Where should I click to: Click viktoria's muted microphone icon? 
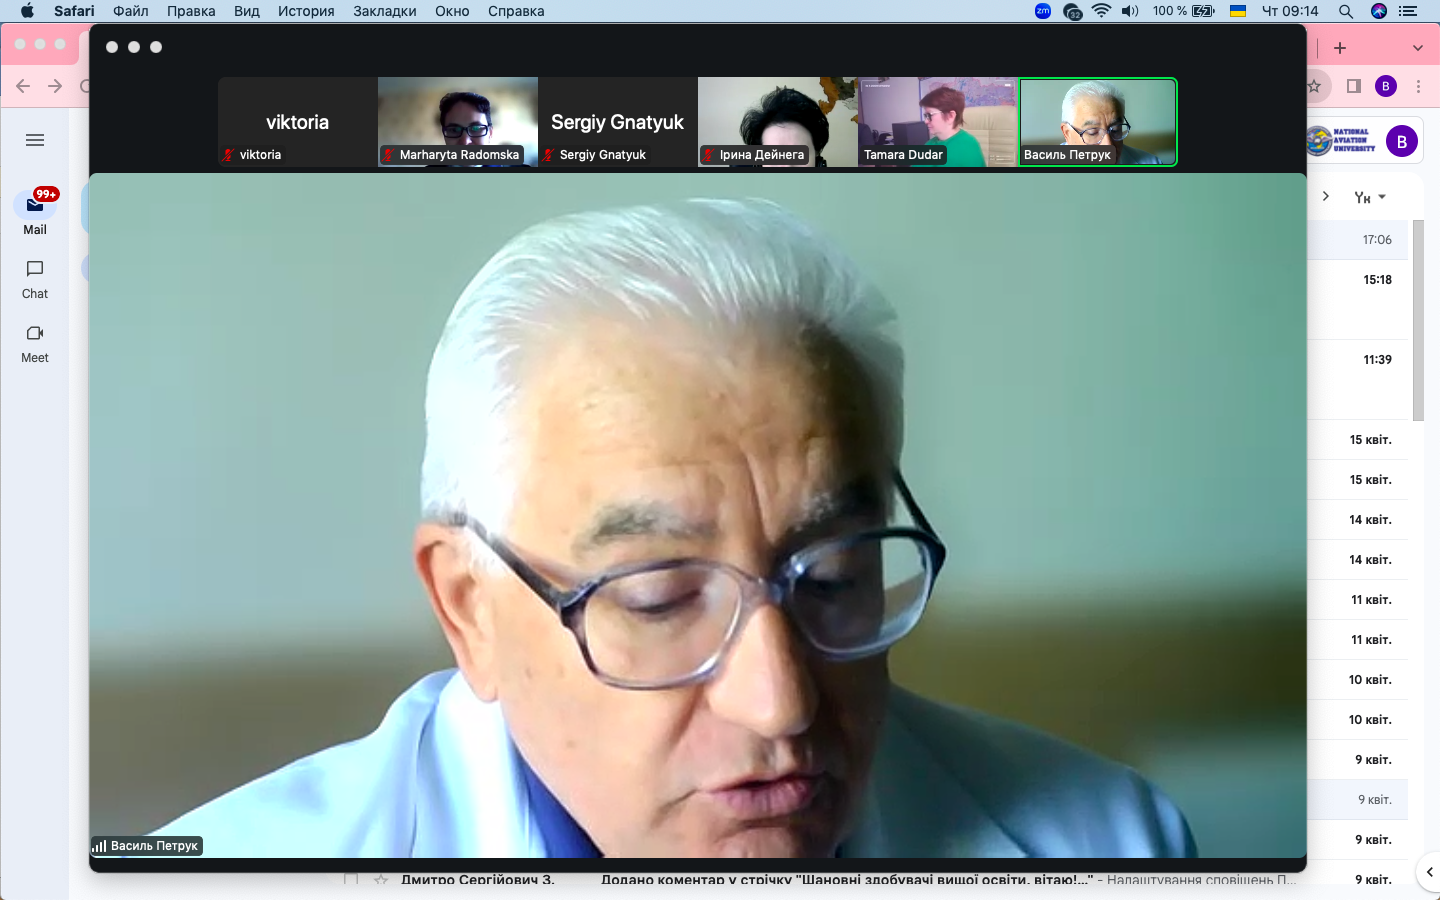coord(229,155)
